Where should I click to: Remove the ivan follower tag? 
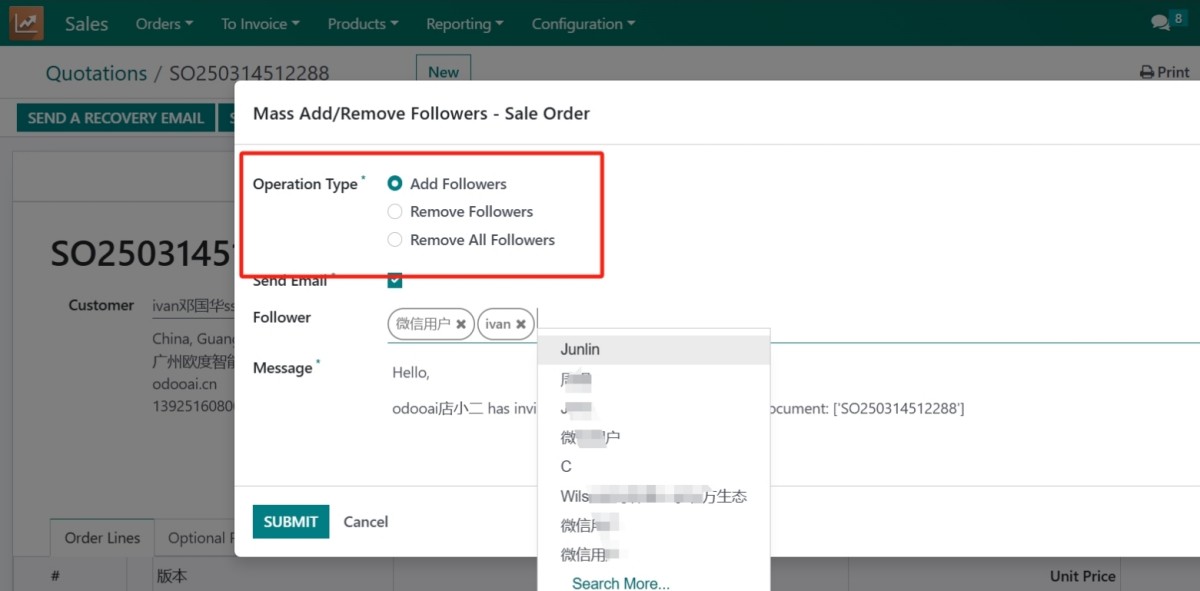click(521, 324)
